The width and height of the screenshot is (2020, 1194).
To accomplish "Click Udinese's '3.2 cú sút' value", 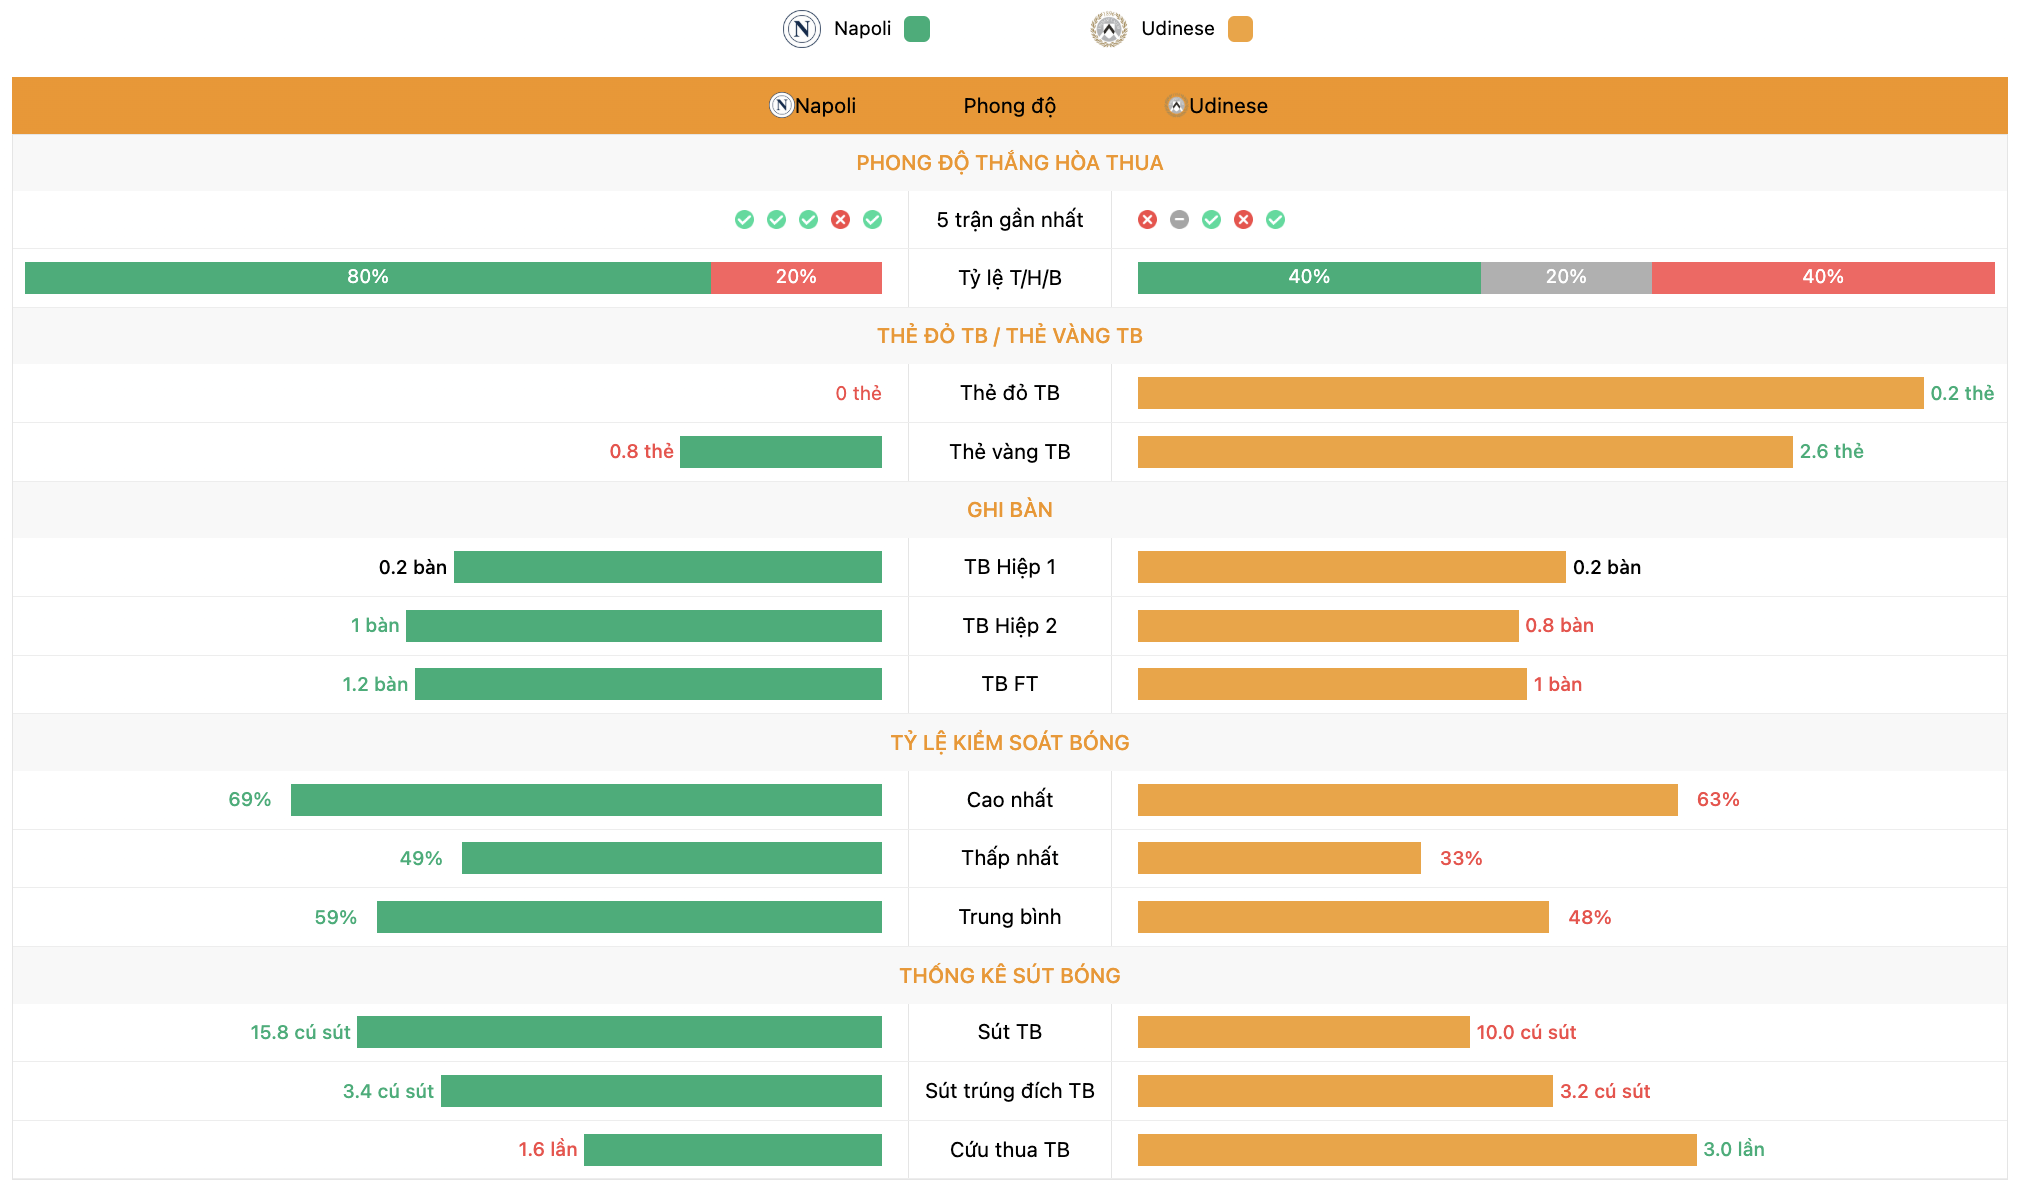I will point(1605,1091).
